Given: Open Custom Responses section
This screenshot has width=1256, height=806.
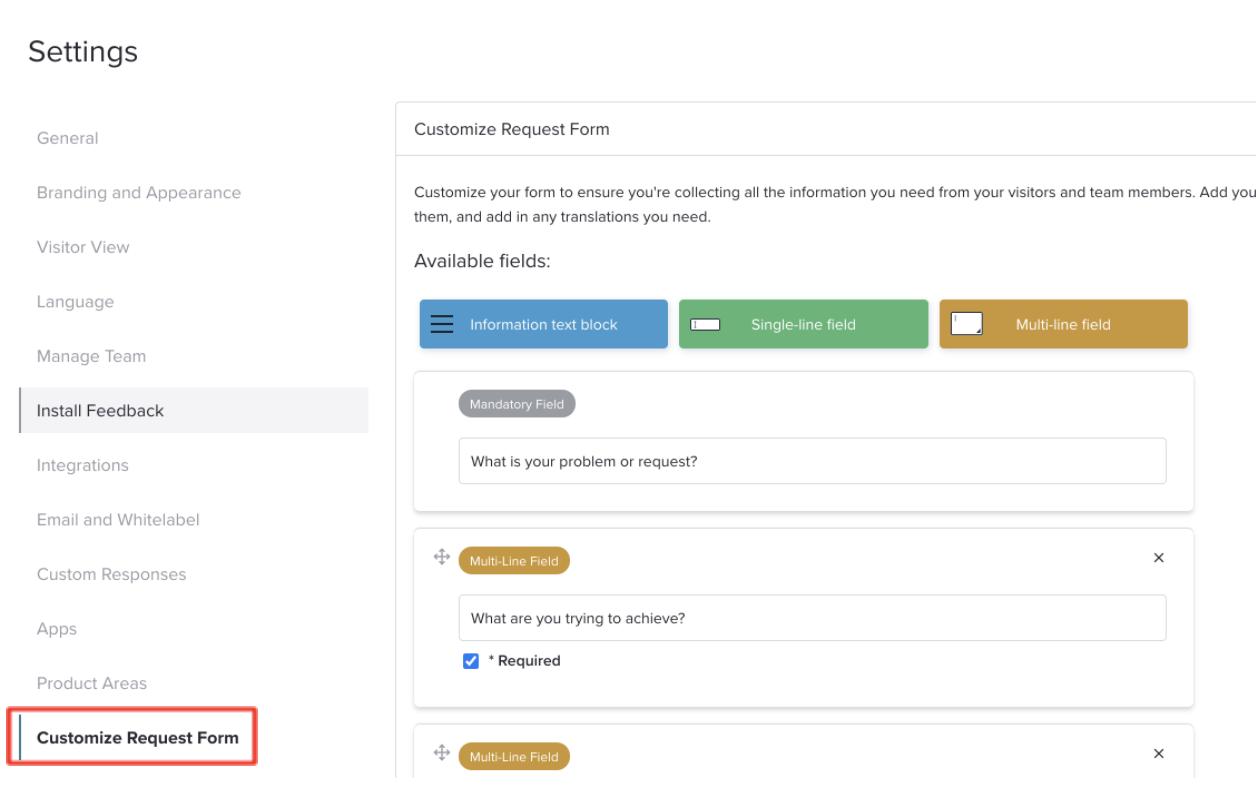Looking at the screenshot, I should [x=111, y=574].
